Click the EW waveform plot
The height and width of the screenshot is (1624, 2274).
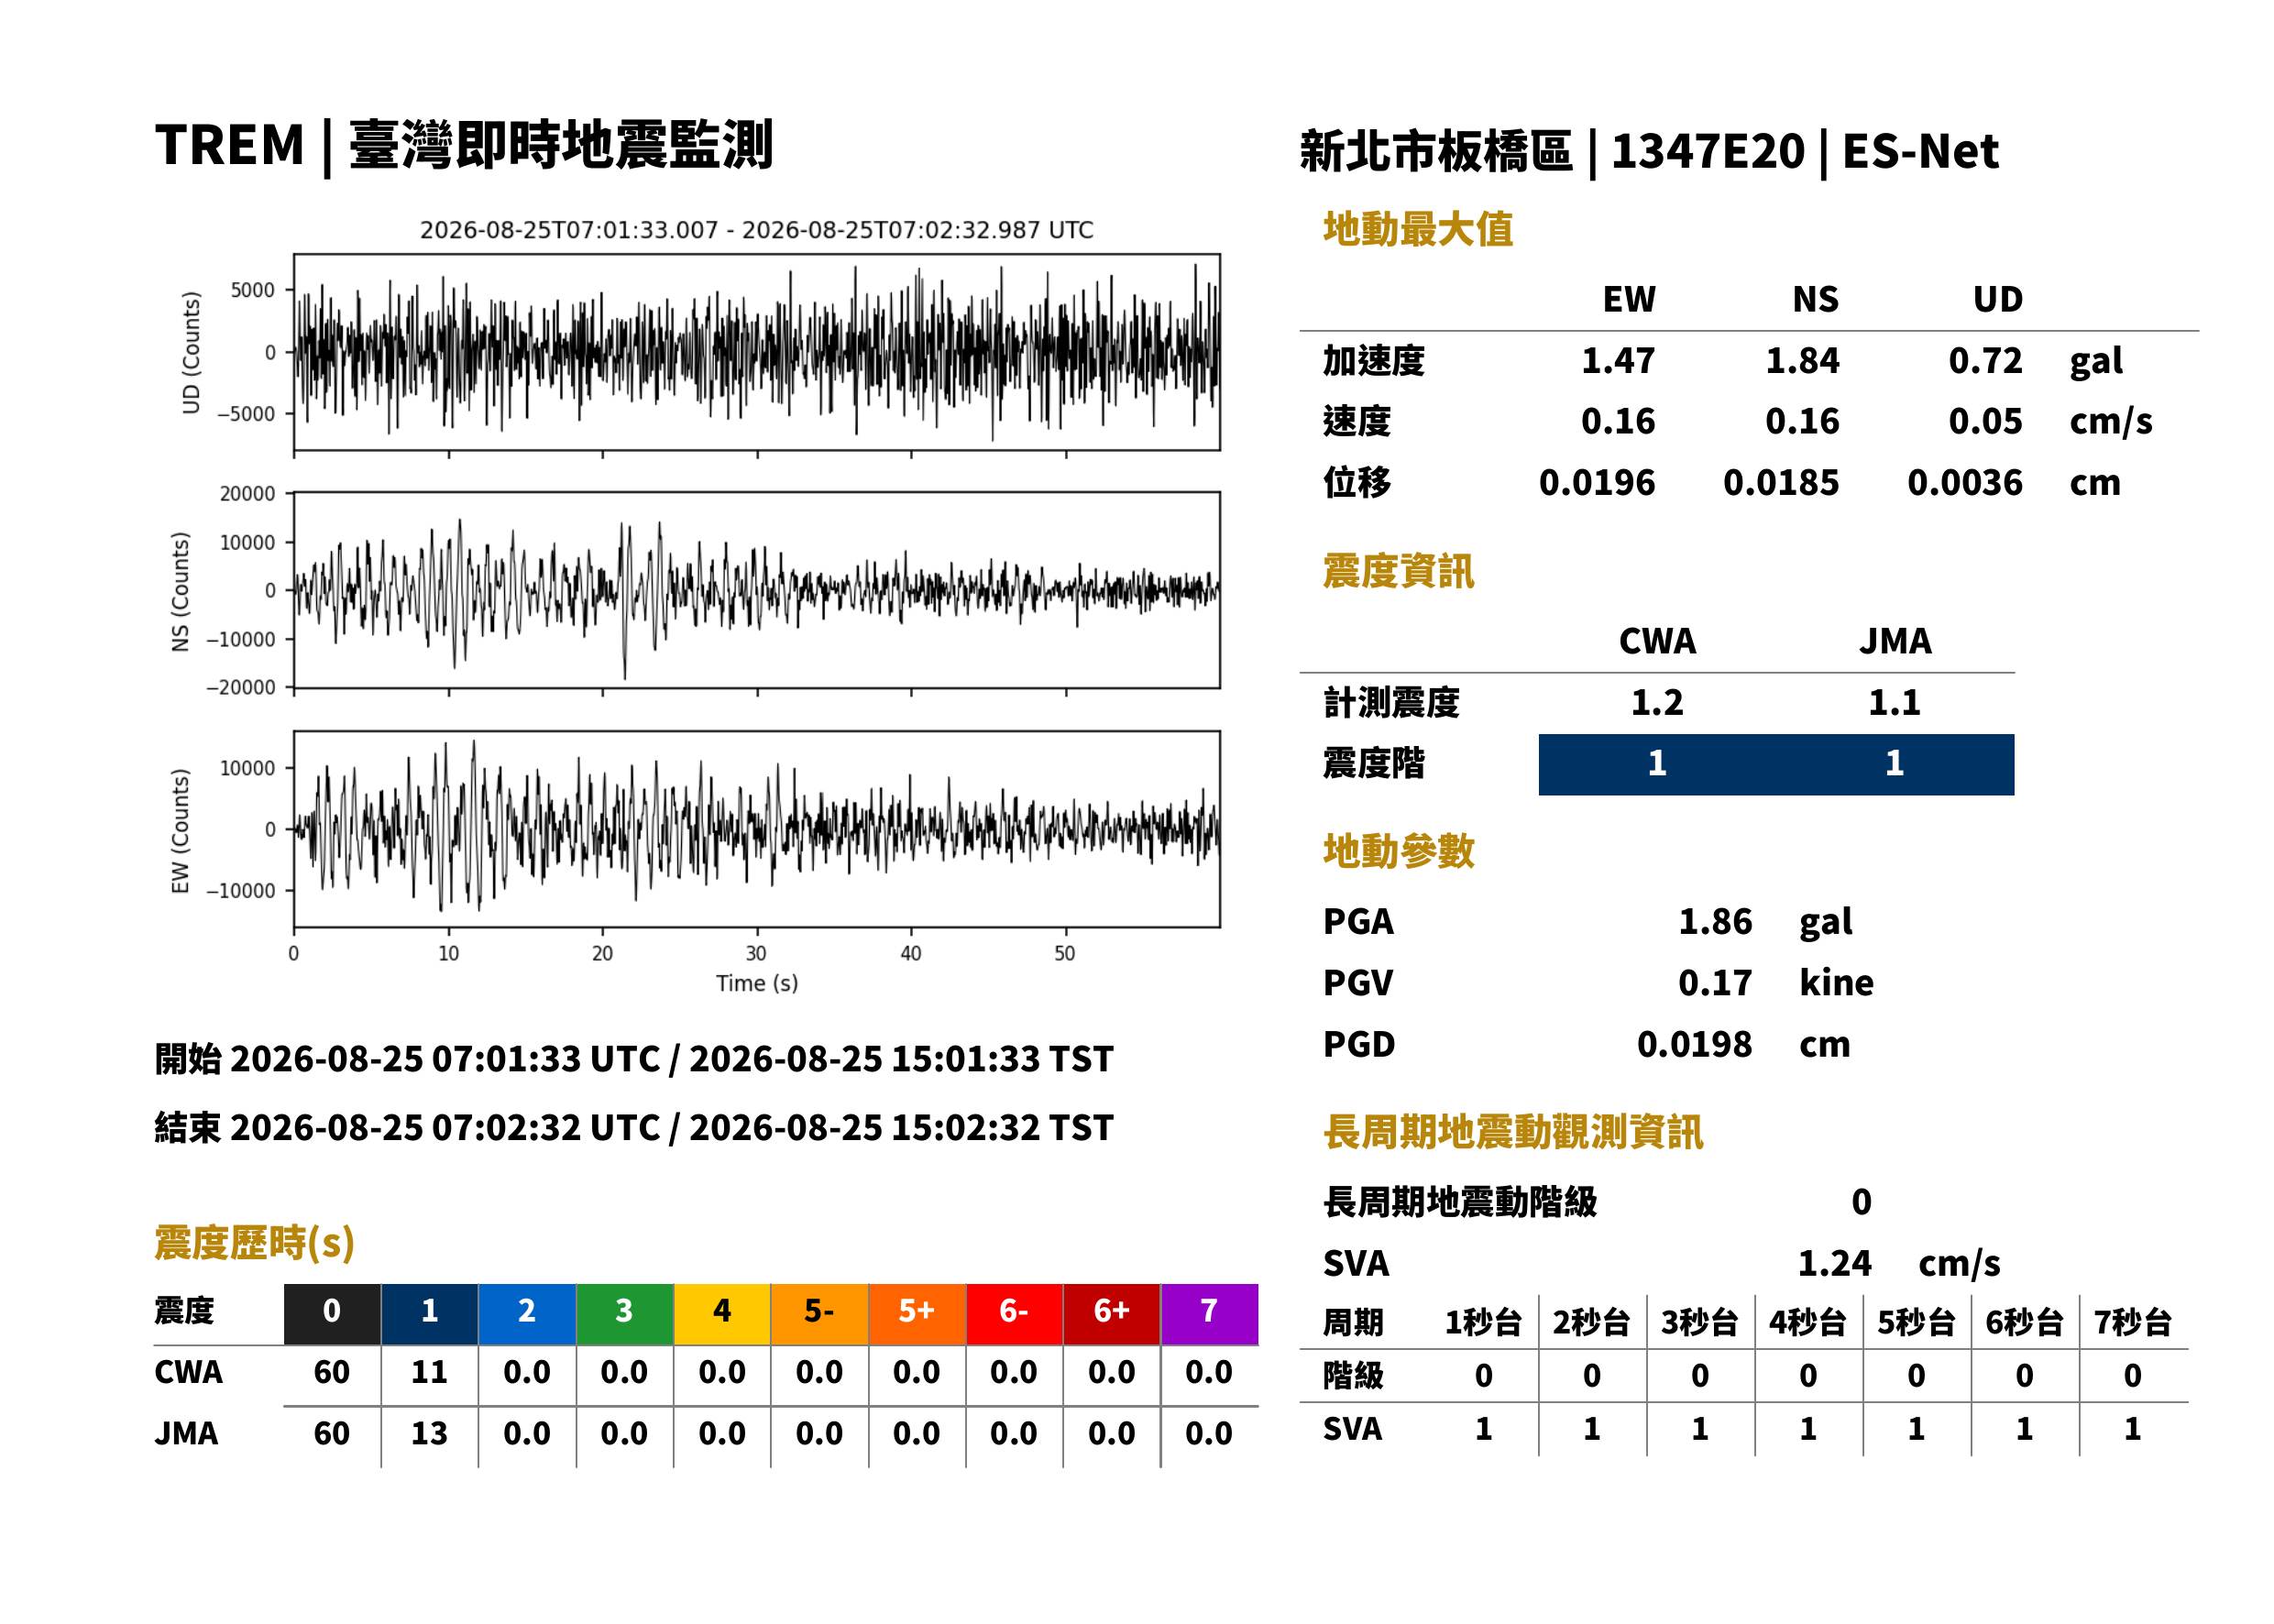pos(756,829)
